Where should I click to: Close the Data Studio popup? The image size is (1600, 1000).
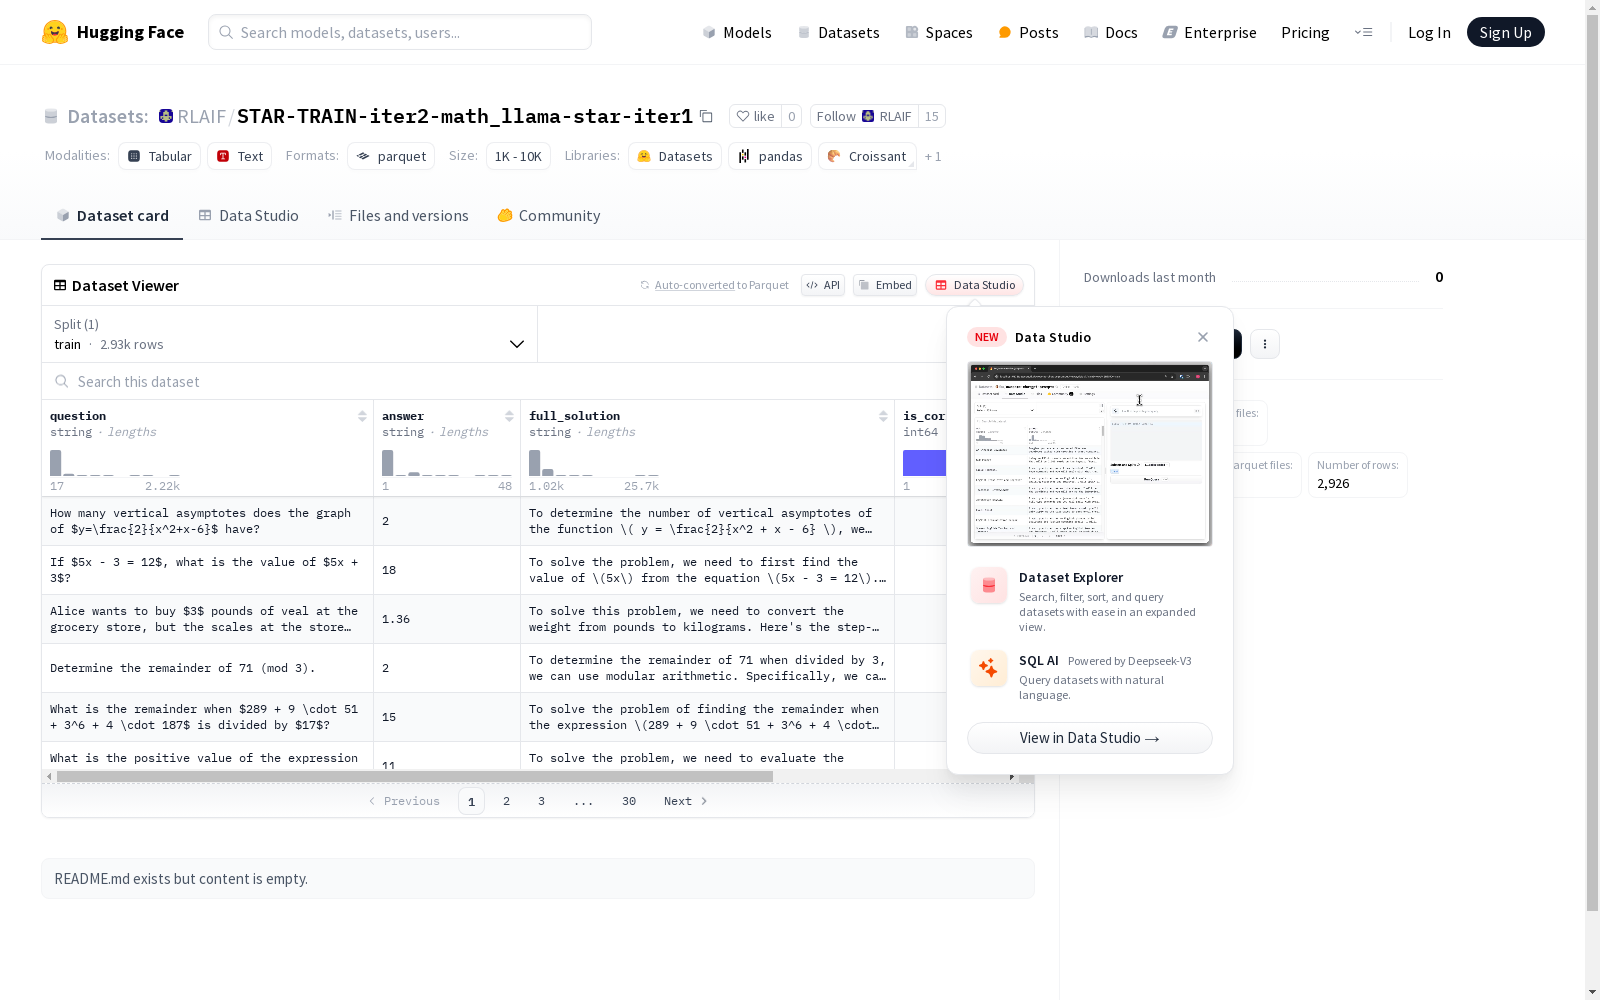1203,337
